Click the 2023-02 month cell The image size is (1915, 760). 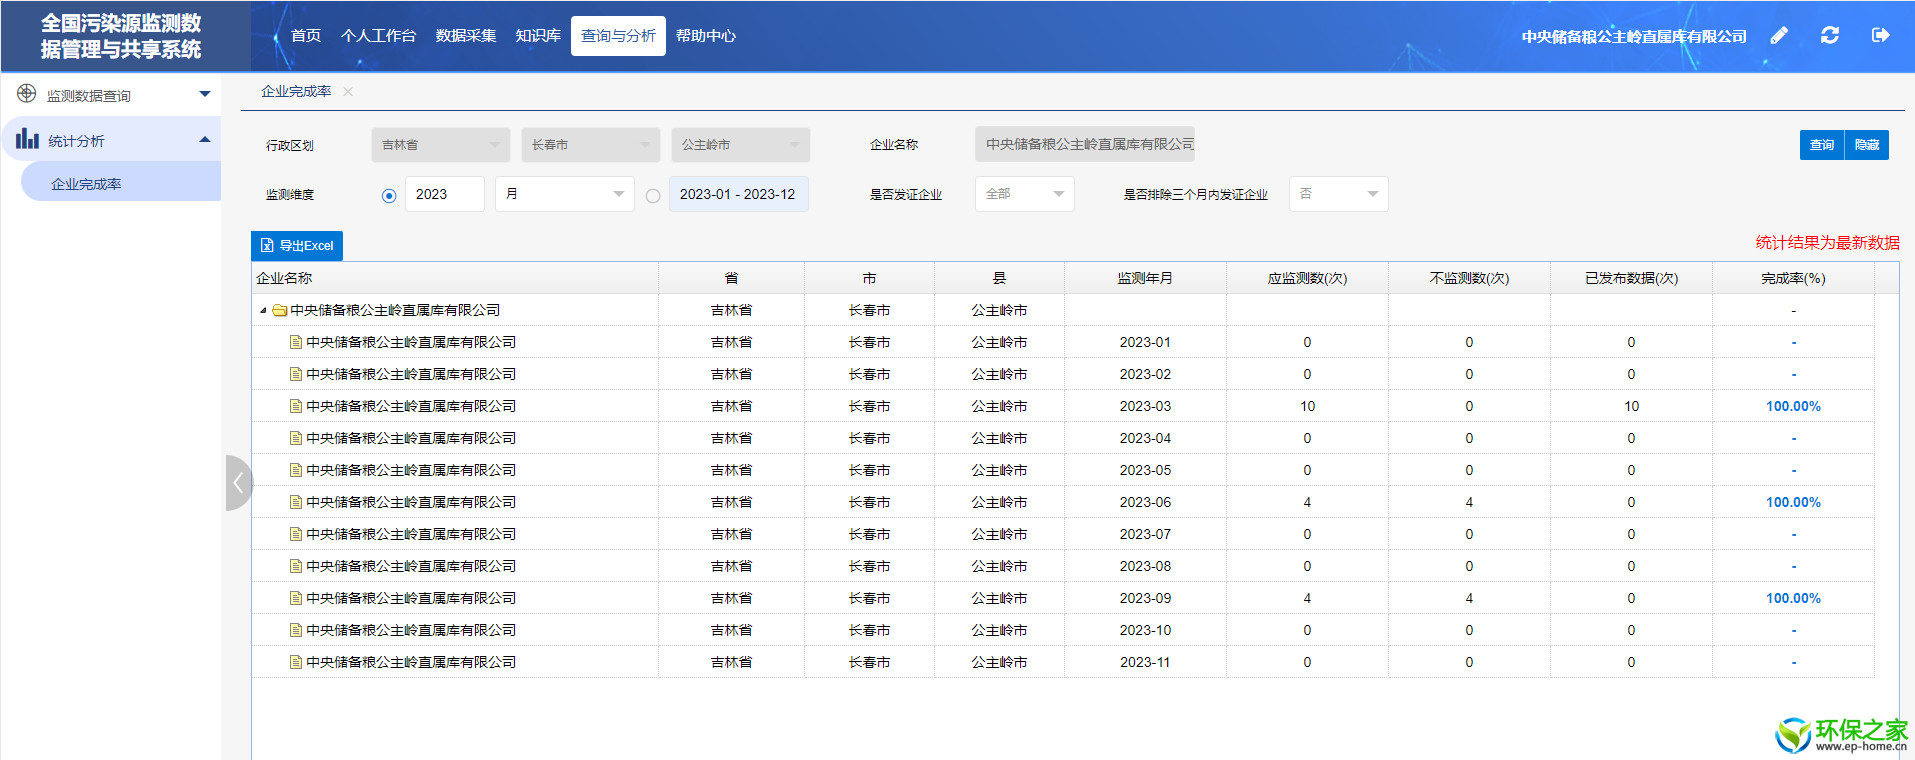[x=1145, y=374]
